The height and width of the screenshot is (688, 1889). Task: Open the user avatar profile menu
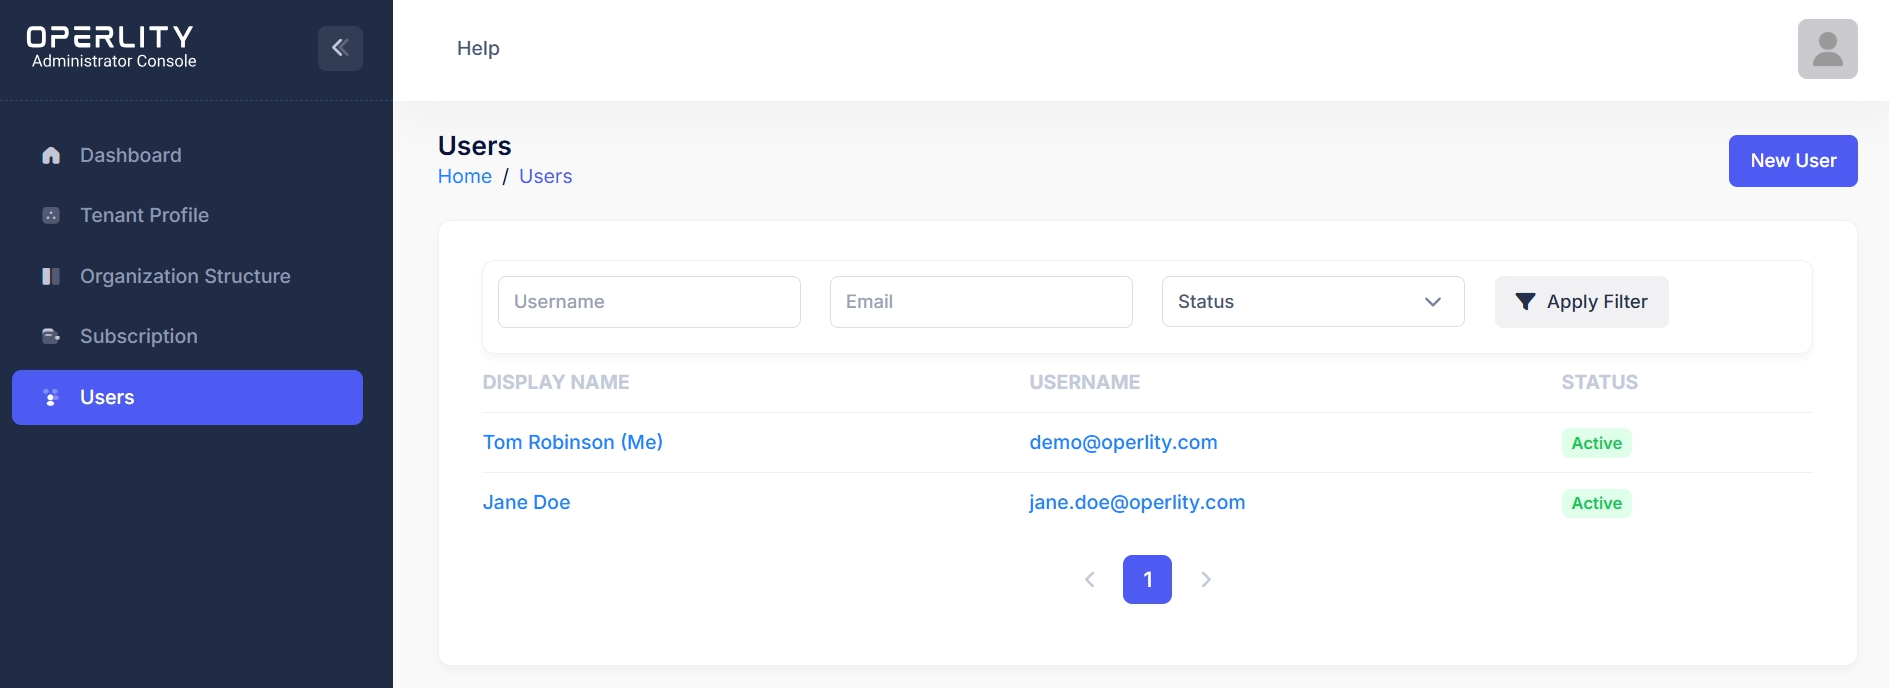(x=1827, y=49)
